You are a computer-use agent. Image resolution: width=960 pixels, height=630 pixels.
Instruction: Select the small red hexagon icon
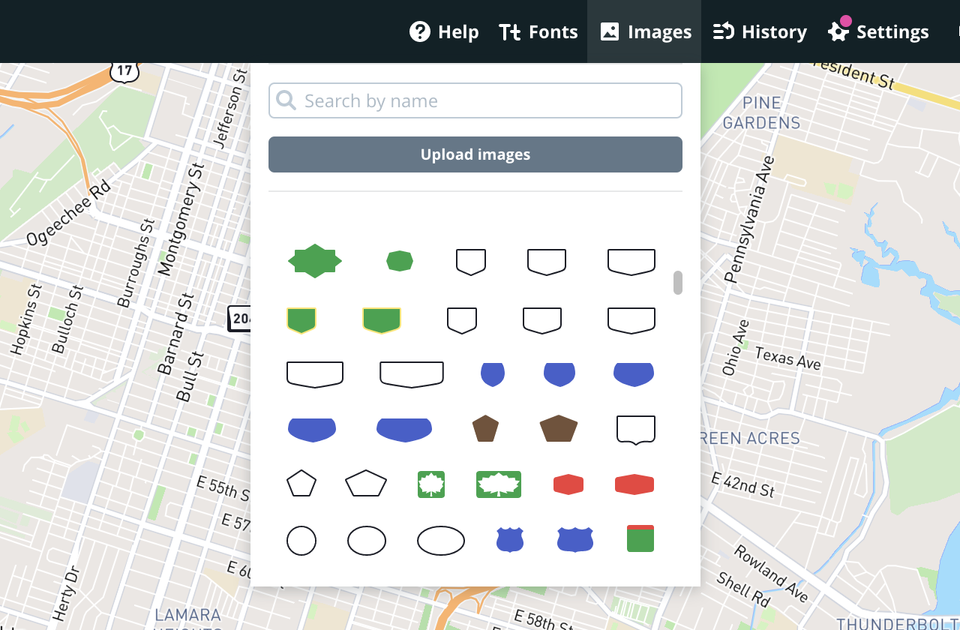(x=568, y=485)
